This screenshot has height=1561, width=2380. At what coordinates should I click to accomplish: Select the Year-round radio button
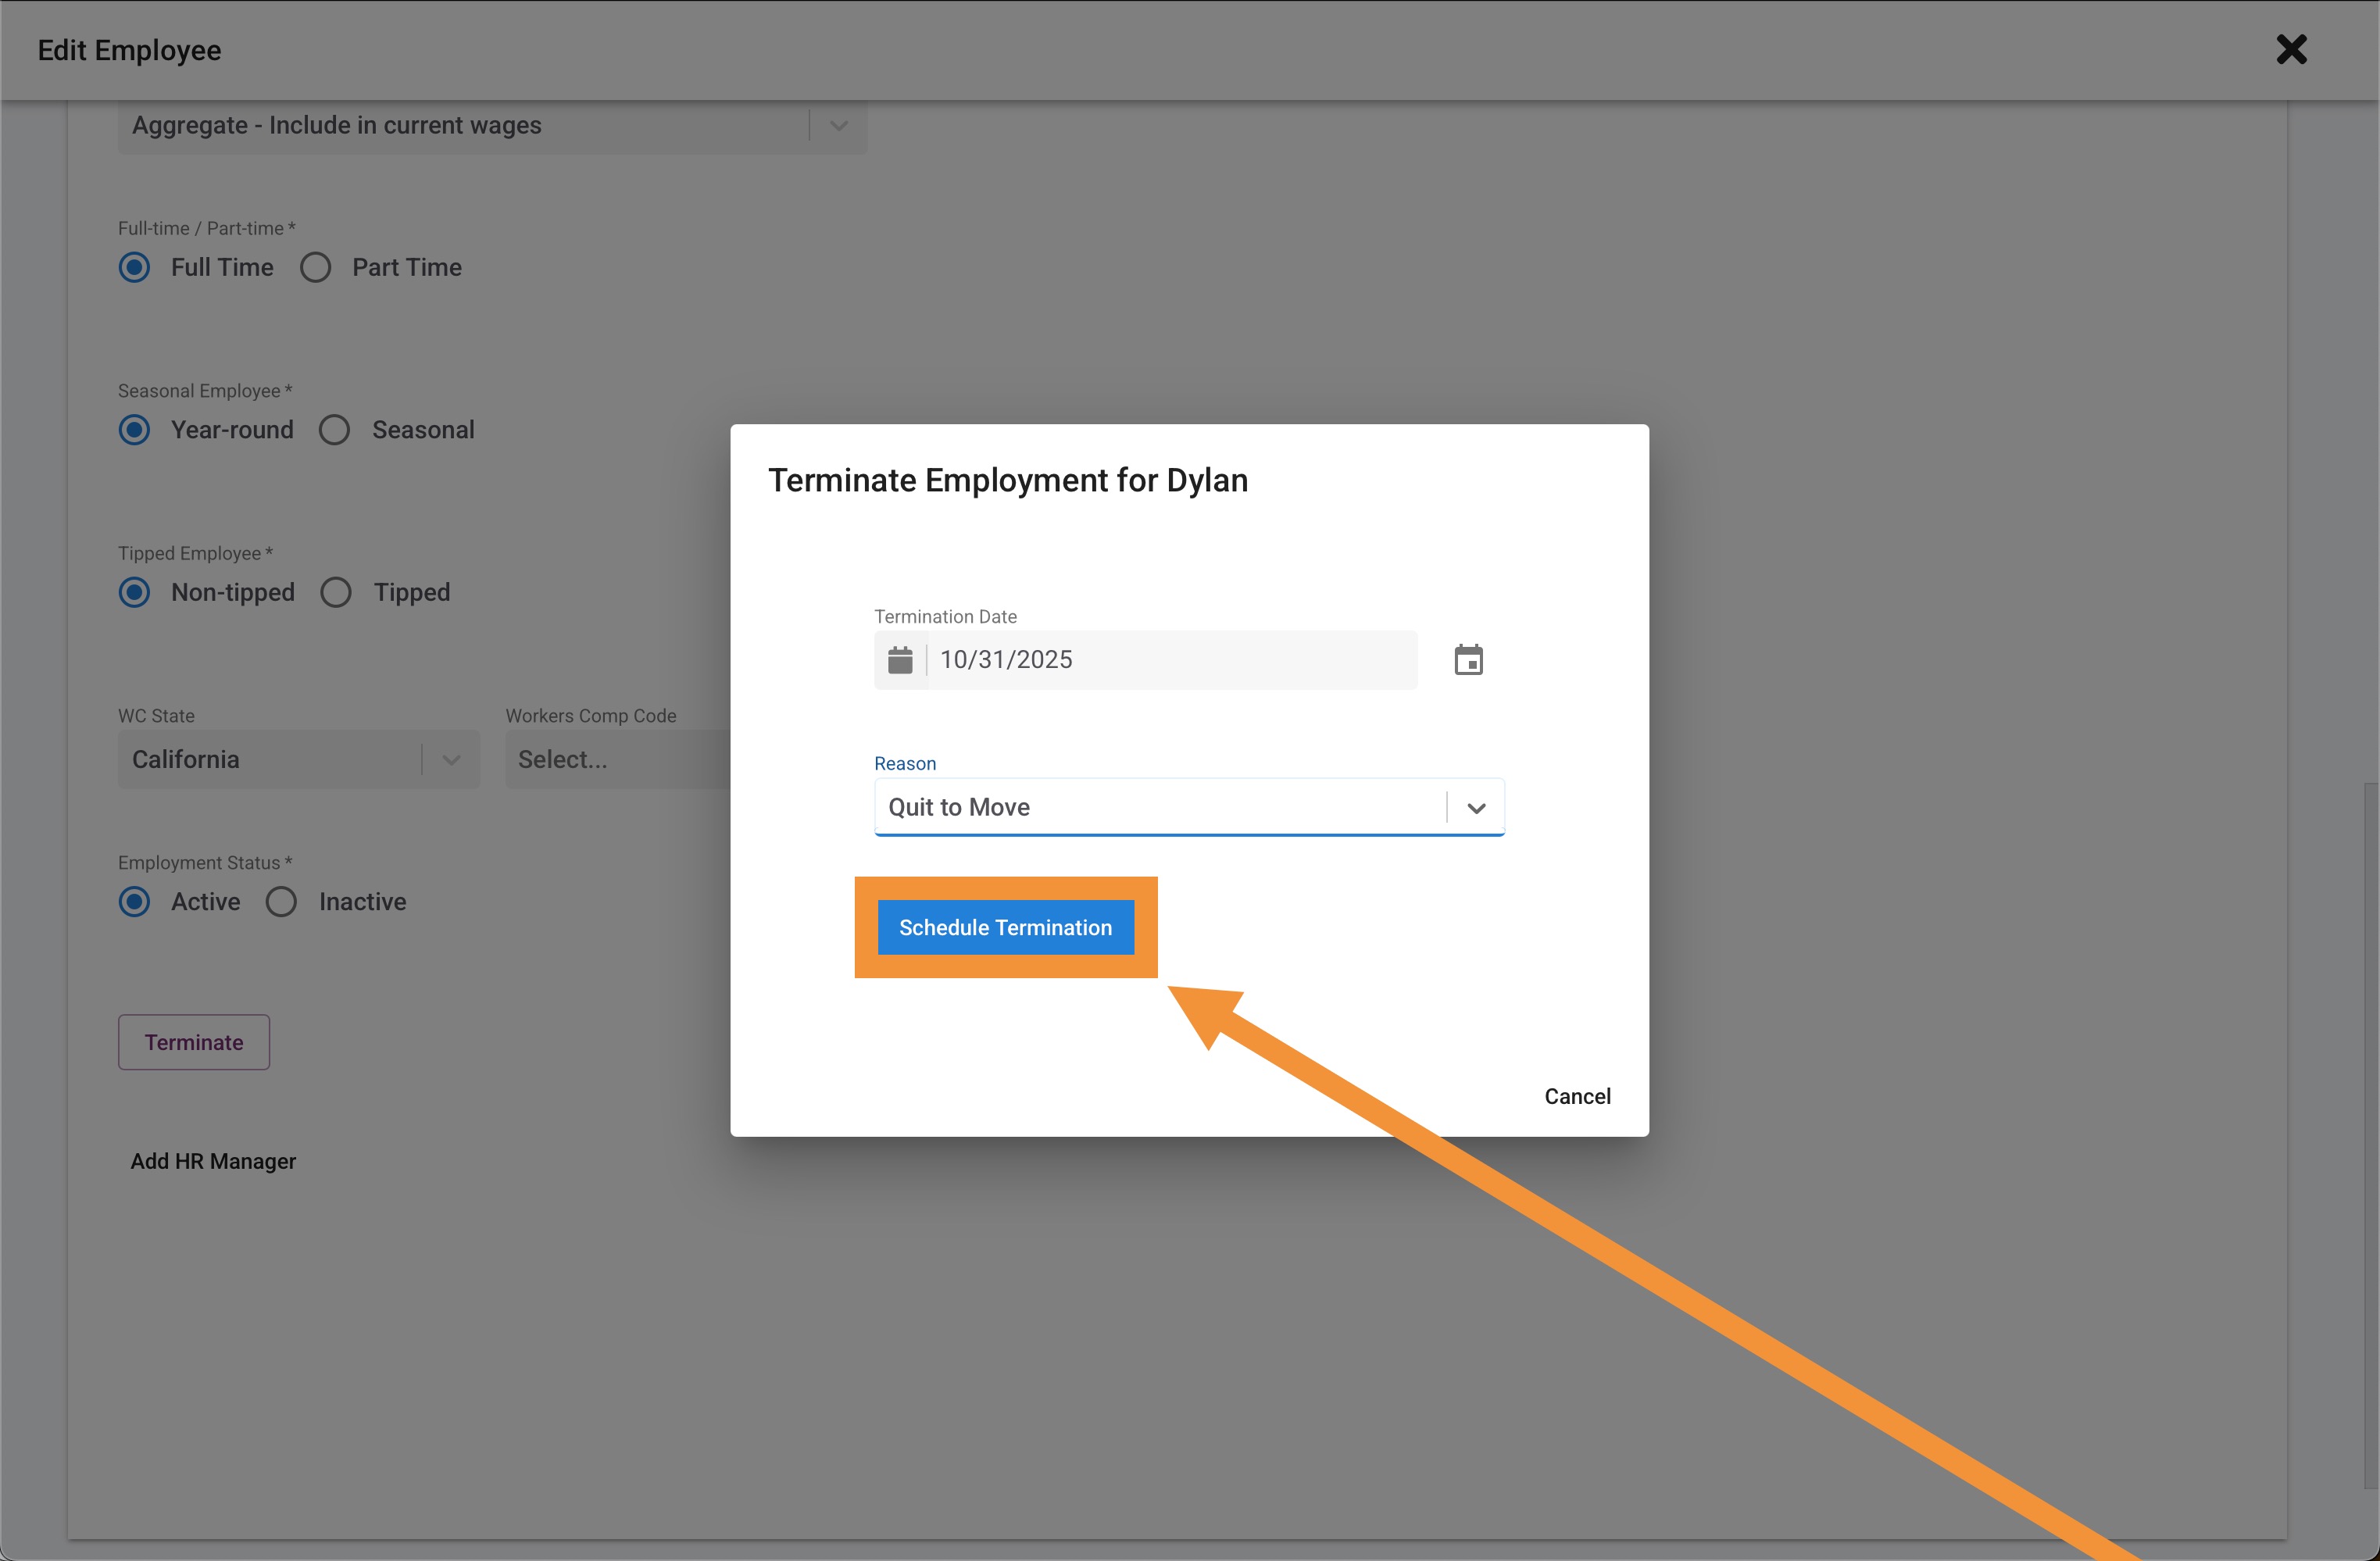pos(135,430)
